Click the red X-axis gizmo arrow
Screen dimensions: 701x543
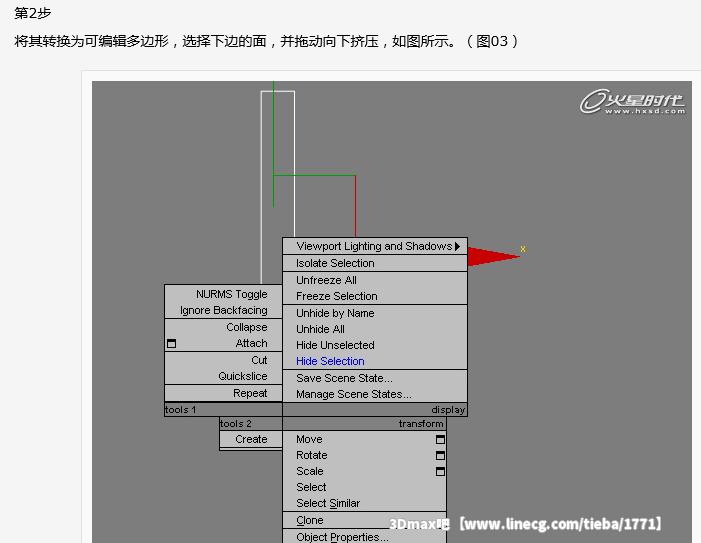point(492,257)
